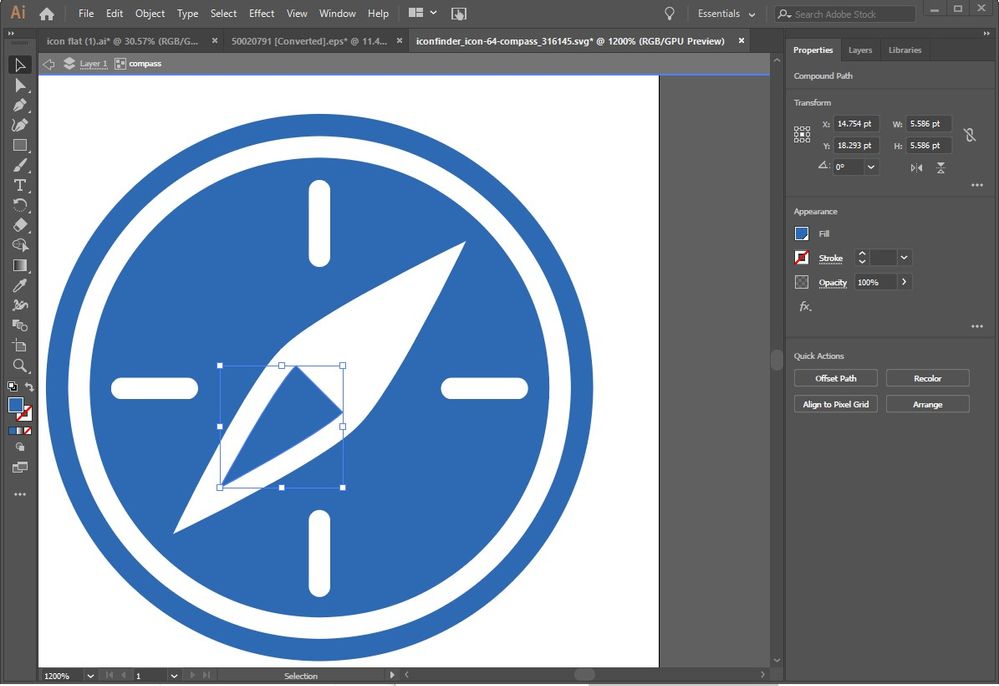
Task: Show more Transform options
Action: (977, 185)
